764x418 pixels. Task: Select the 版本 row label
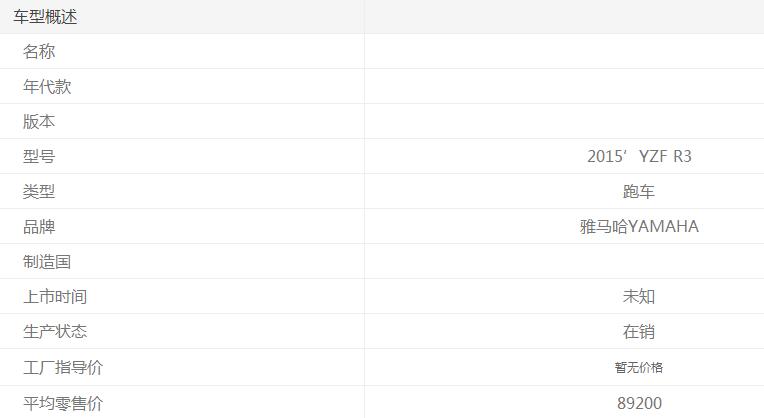(39, 122)
